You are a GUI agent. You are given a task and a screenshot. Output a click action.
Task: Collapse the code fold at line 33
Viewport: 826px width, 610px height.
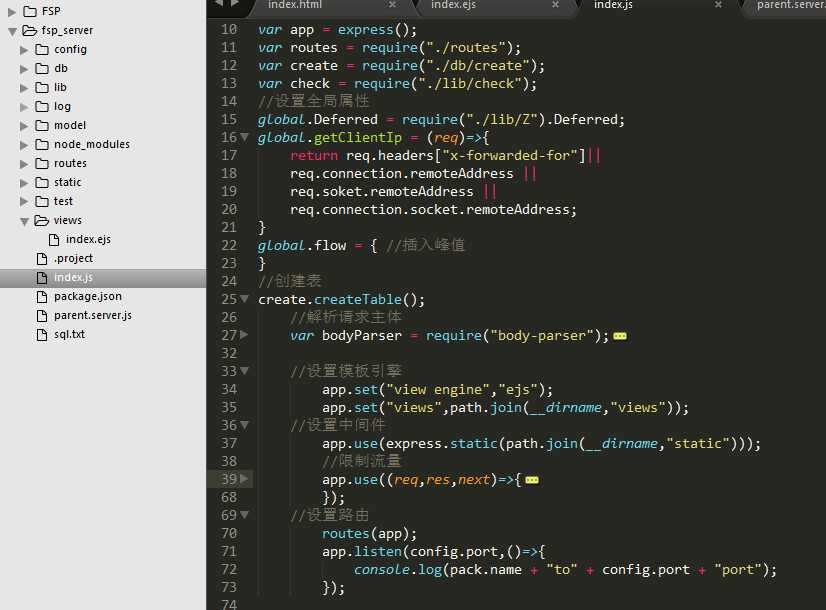point(244,371)
